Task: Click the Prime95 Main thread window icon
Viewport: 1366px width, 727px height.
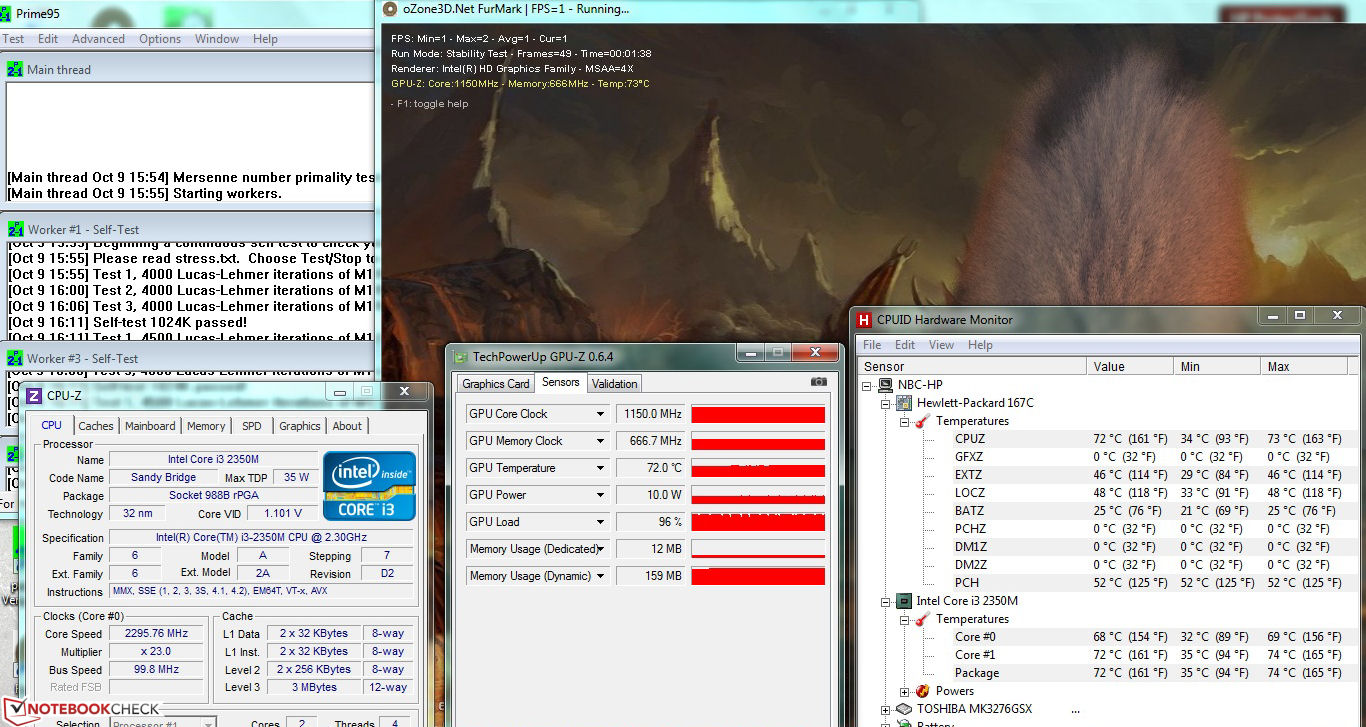Action: (15, 70)
